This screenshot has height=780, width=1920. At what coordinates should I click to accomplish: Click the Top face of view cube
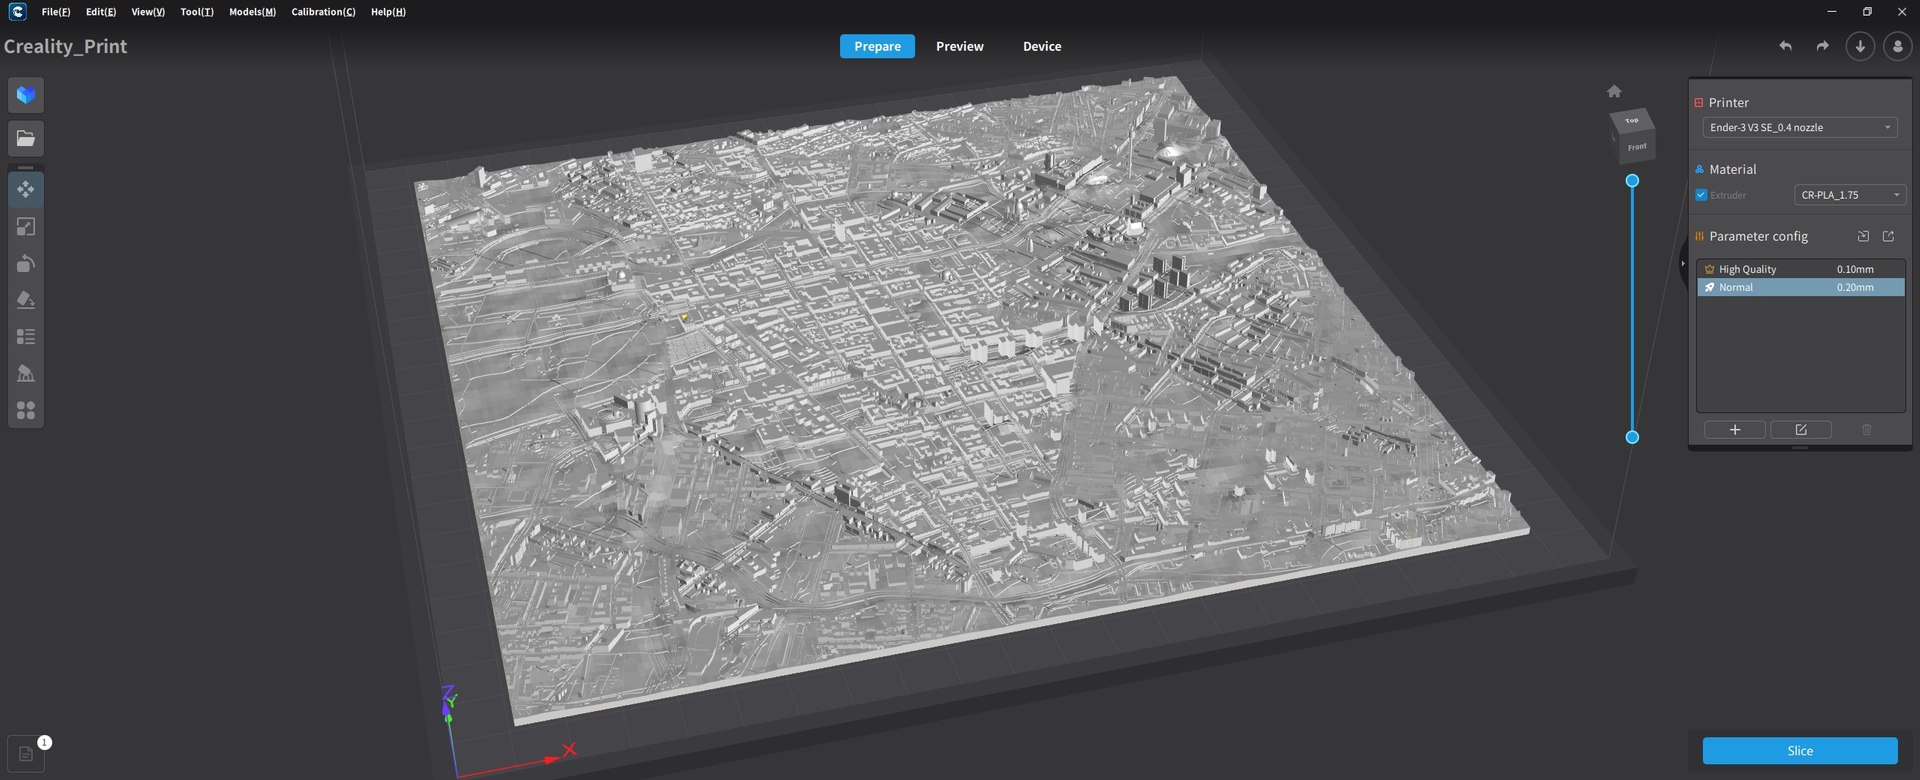pyautogui.click(x=1632, y=121)
